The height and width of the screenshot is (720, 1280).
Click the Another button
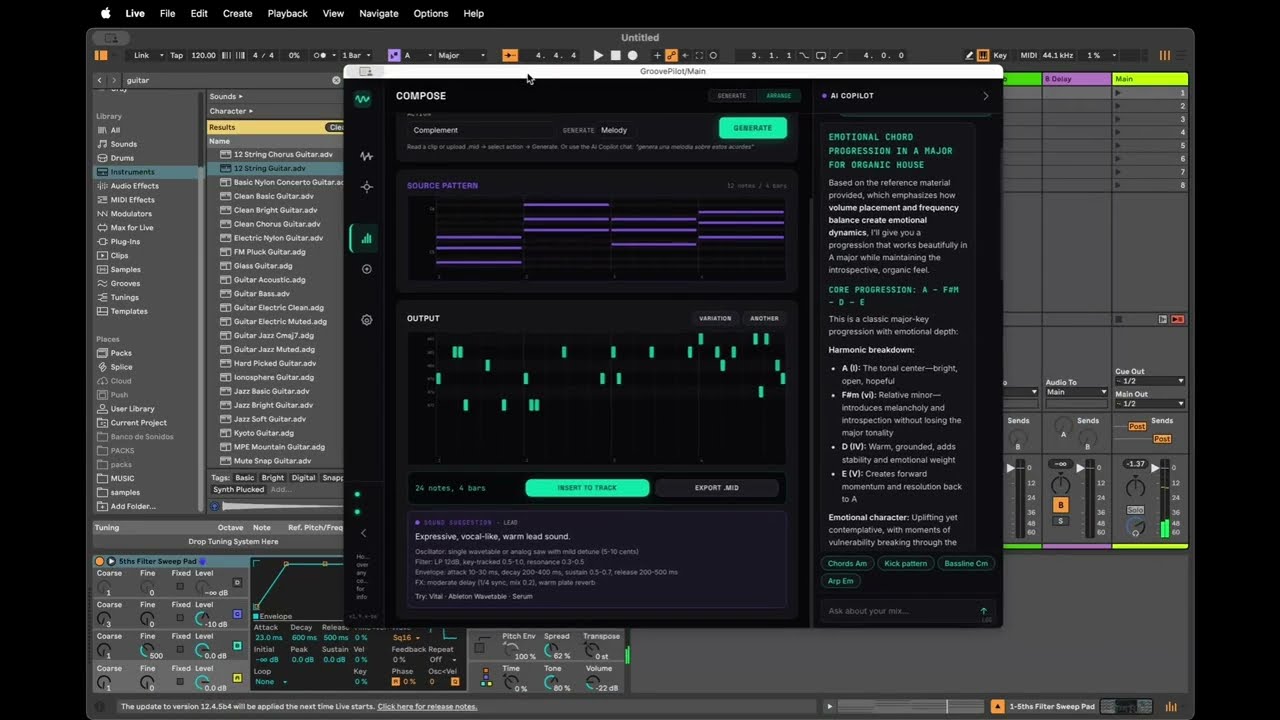(x=764, y=318)
